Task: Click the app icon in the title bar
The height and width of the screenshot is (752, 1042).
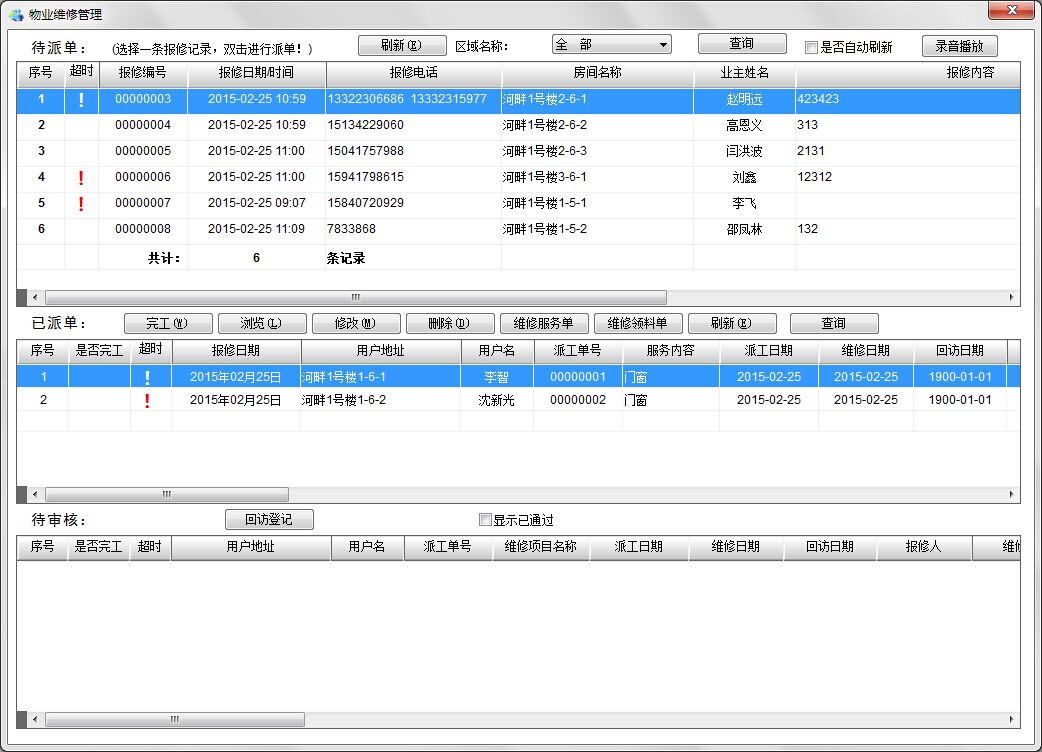Action: pyautogui.click(x=16, y=15)
